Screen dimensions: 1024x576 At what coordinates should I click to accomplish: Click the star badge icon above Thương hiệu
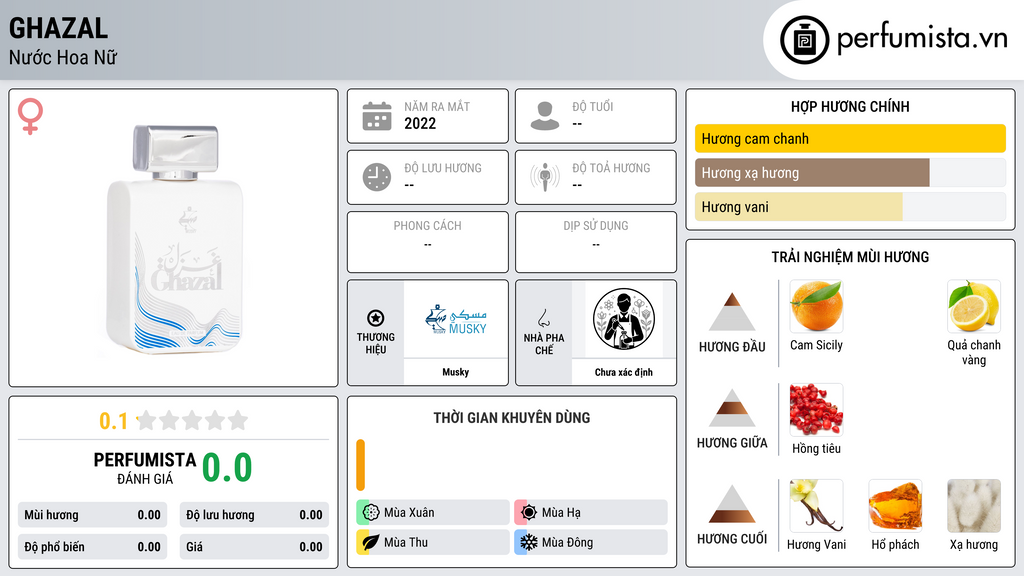coord(376,318)
